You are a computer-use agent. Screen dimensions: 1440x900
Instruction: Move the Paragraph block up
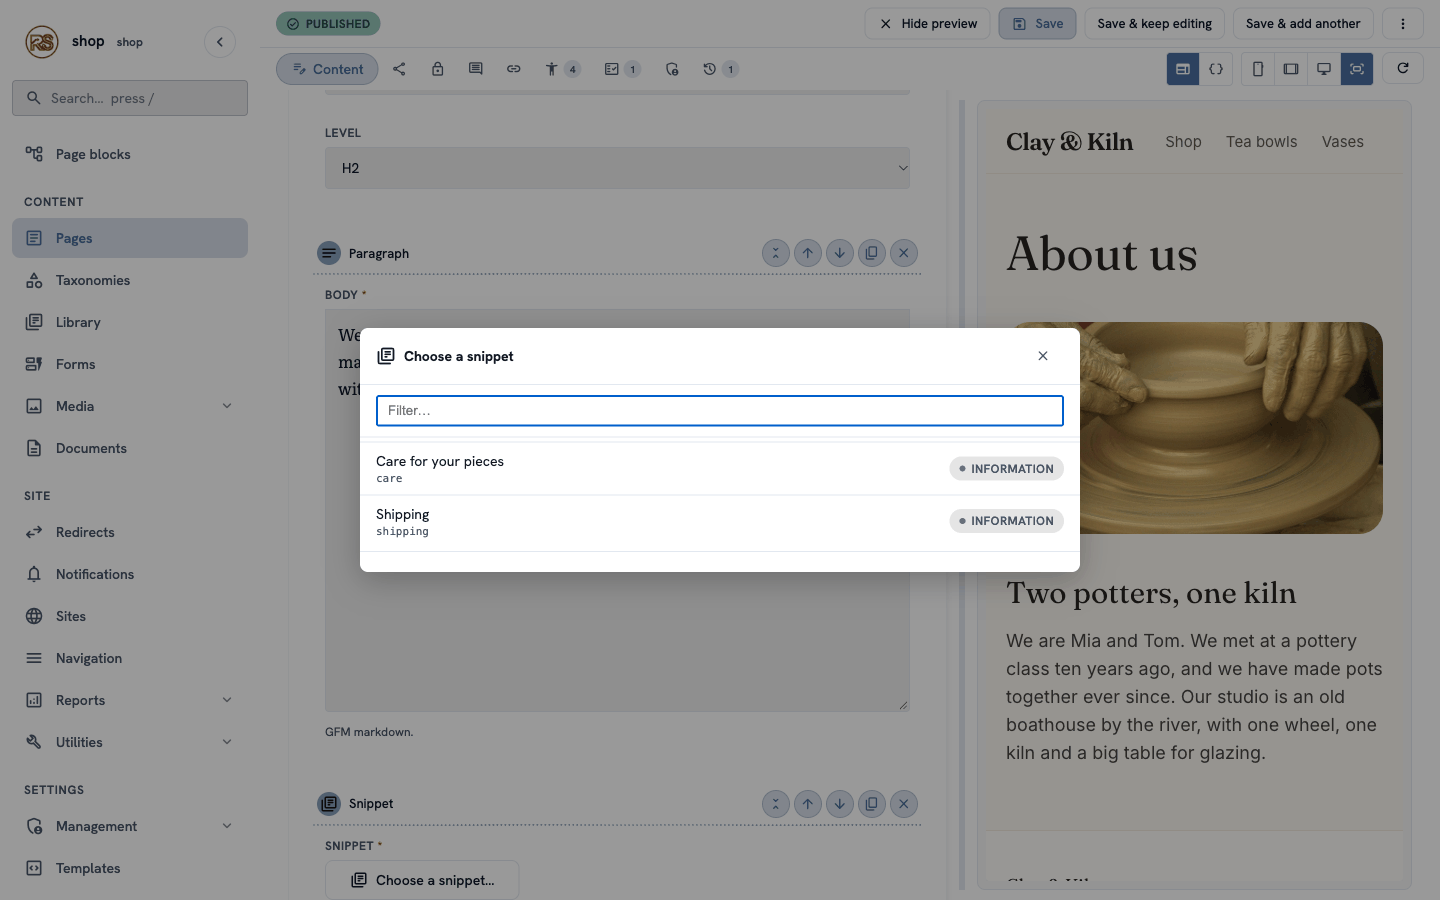[x=808, y=253]
